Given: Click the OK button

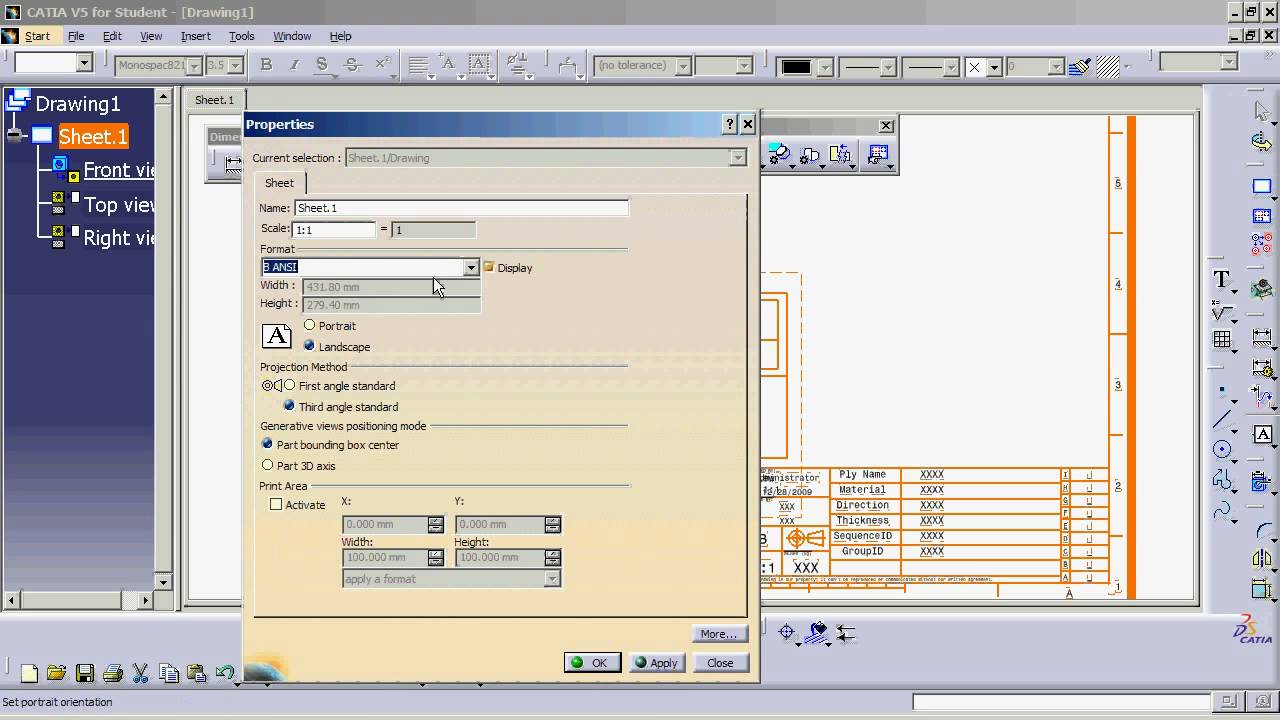Looking at the screenshot, I should click(x=592, y=663).
